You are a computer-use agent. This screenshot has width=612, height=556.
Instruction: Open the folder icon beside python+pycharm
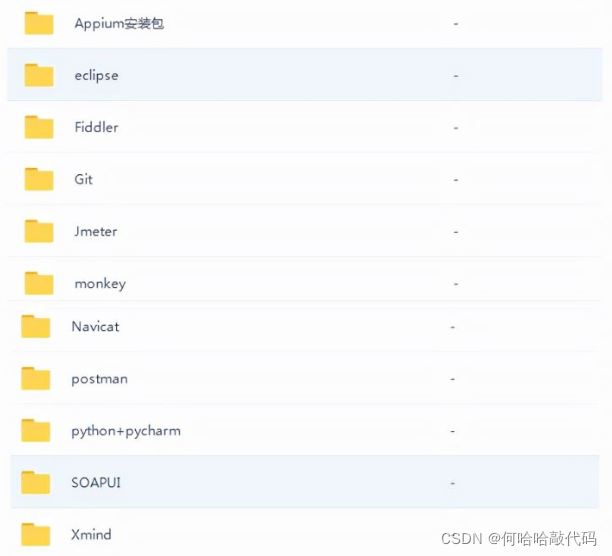36,430
